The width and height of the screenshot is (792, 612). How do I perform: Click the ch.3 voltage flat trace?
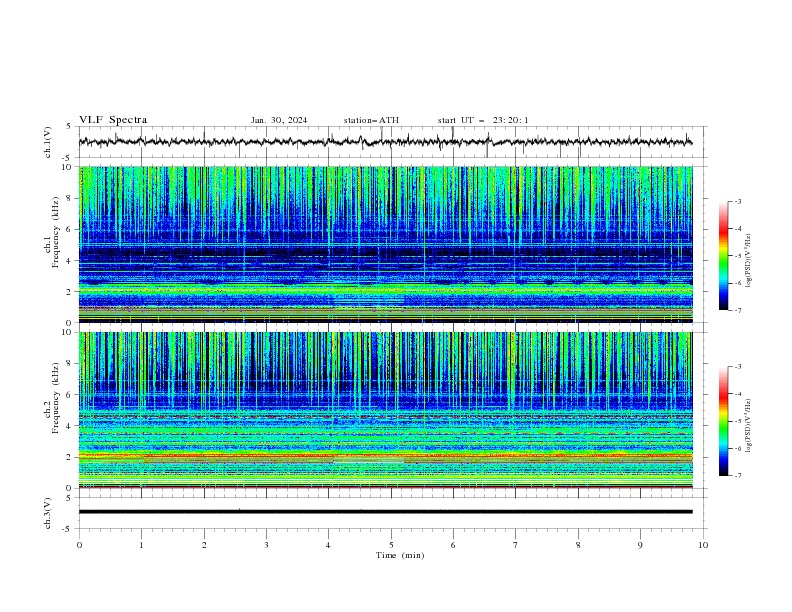click(385, 512)
